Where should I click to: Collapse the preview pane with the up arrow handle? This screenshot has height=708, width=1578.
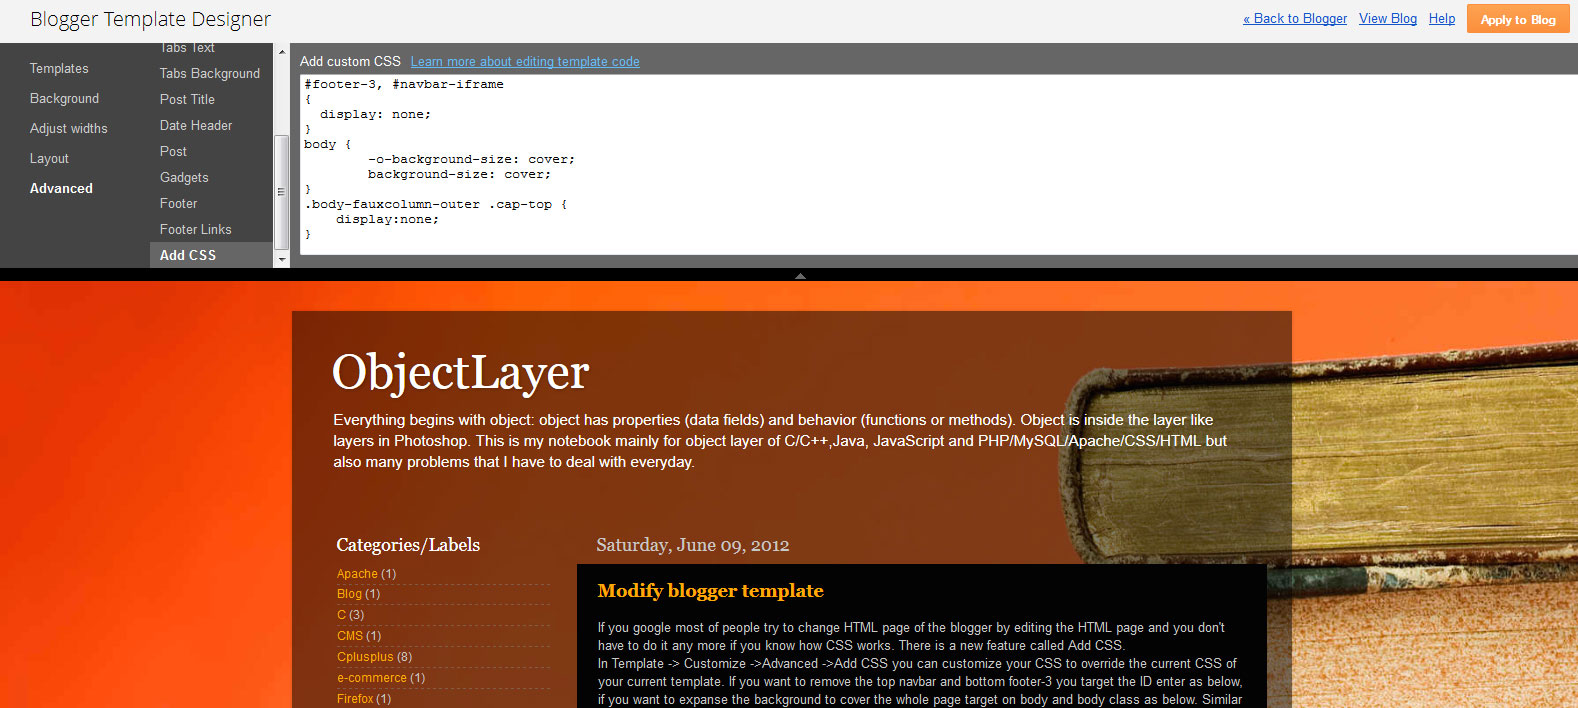(x=800, y=275)
